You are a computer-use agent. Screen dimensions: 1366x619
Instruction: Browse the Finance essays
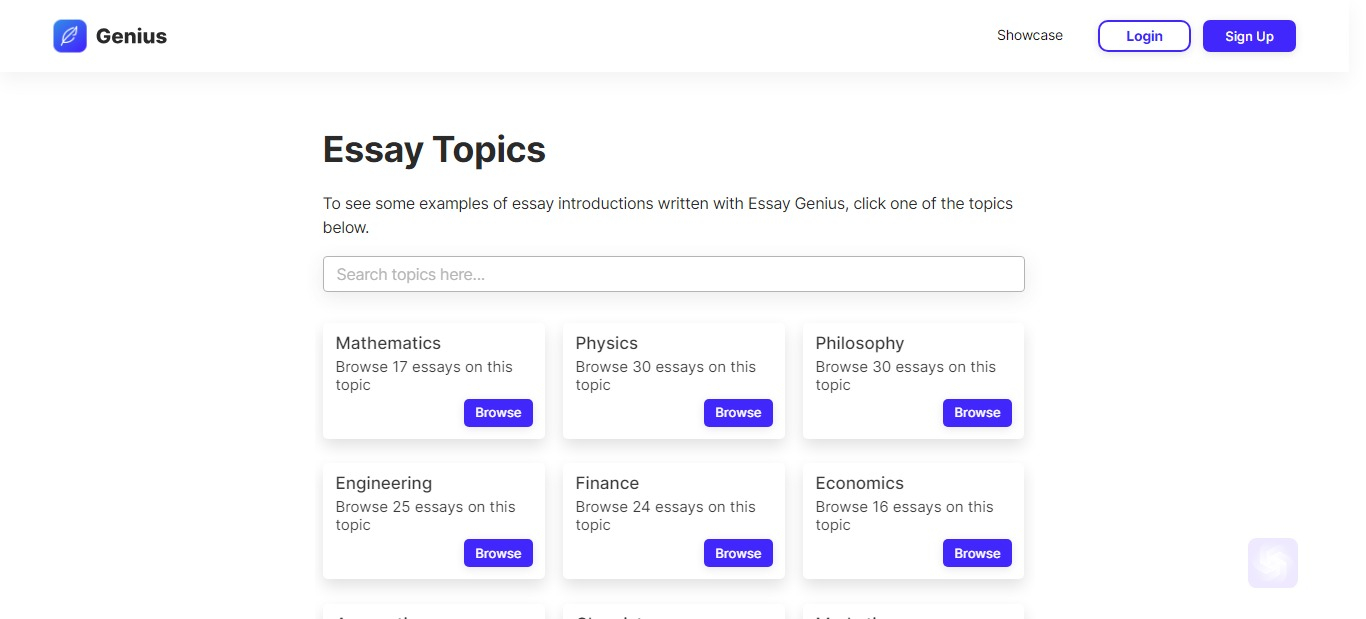tap(738, 553)
